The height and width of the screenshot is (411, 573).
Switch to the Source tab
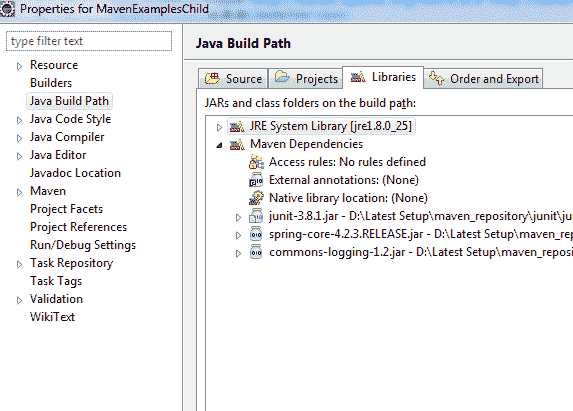point(233,79)
